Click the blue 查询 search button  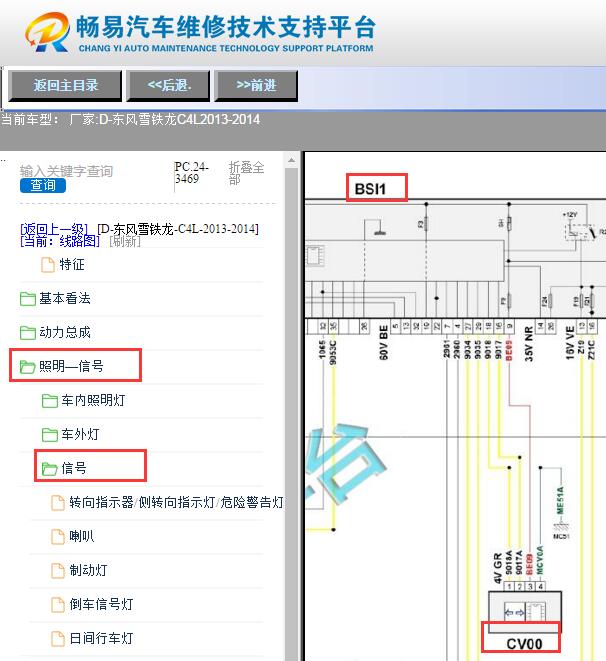click(x=43, y=185)
